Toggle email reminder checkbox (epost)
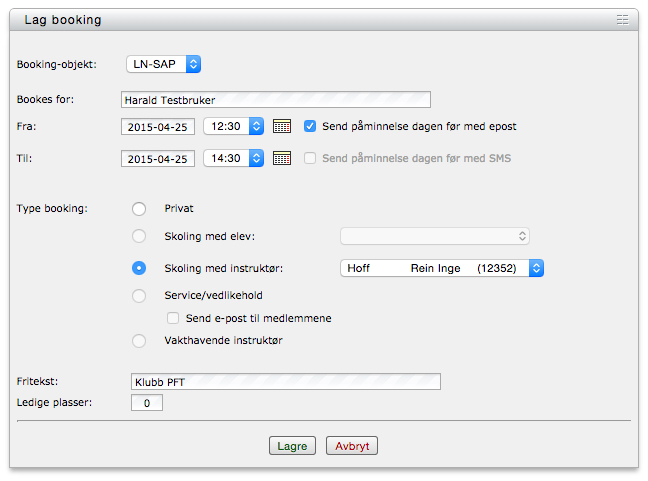 (x=310, y=127)
